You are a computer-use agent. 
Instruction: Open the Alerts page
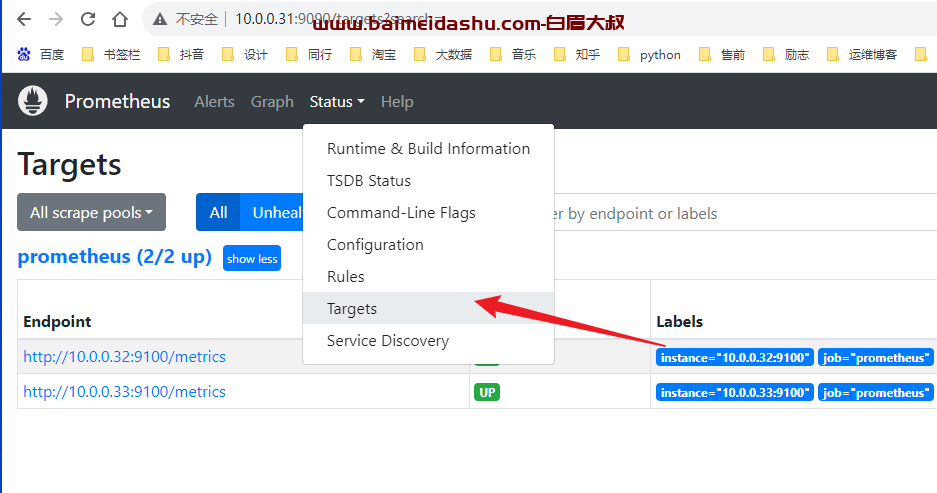coord(214,102)
